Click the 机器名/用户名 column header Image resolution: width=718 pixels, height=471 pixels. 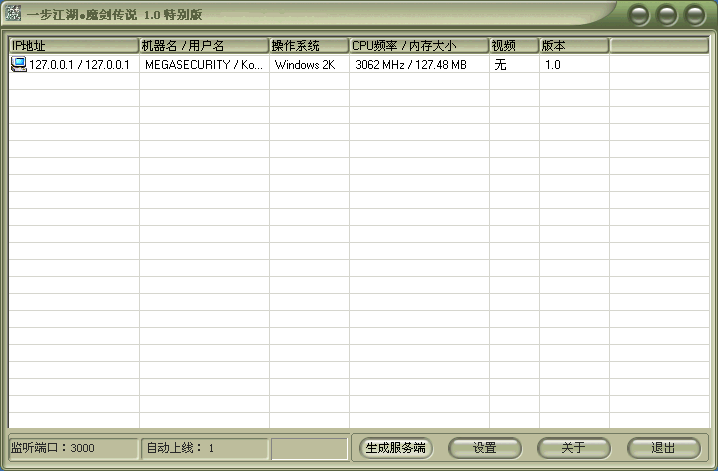[x=204, y=46]
